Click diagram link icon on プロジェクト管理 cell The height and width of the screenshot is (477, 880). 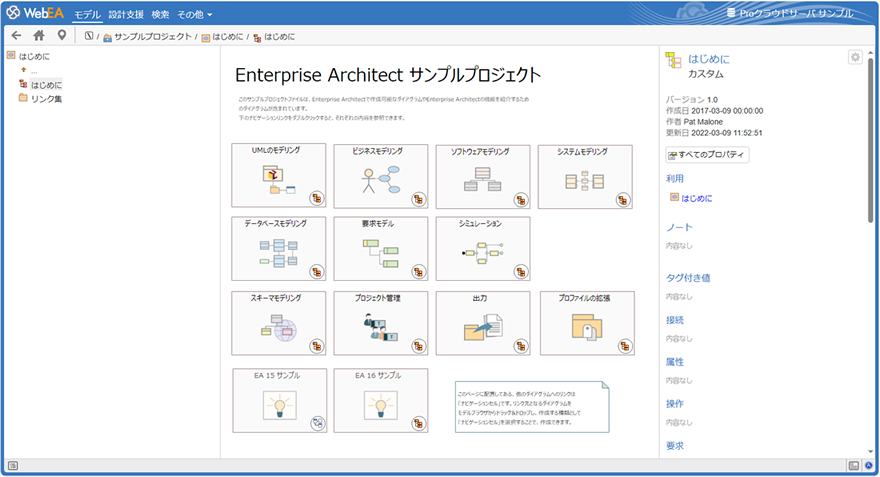click(418, 346)
